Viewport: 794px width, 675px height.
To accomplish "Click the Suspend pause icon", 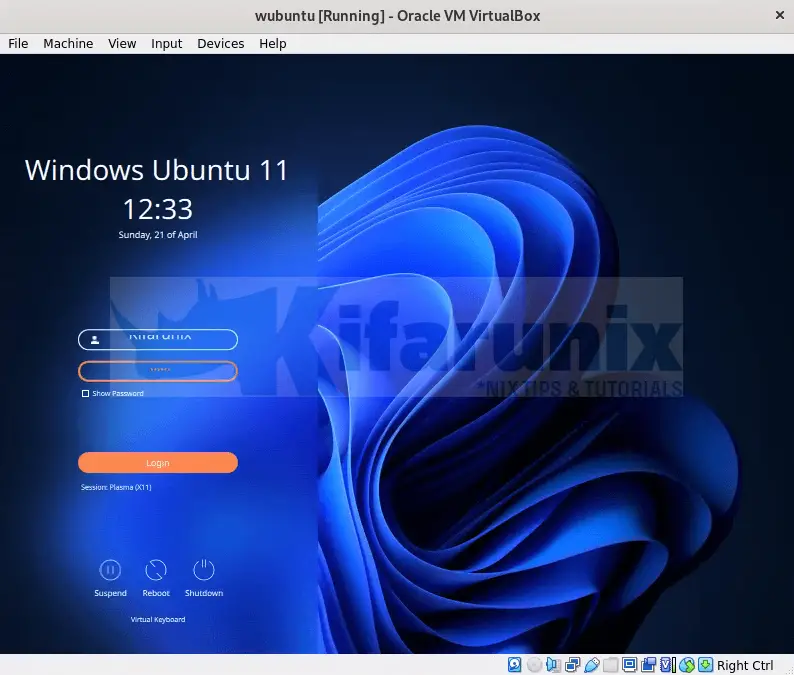I will [110, 570].
